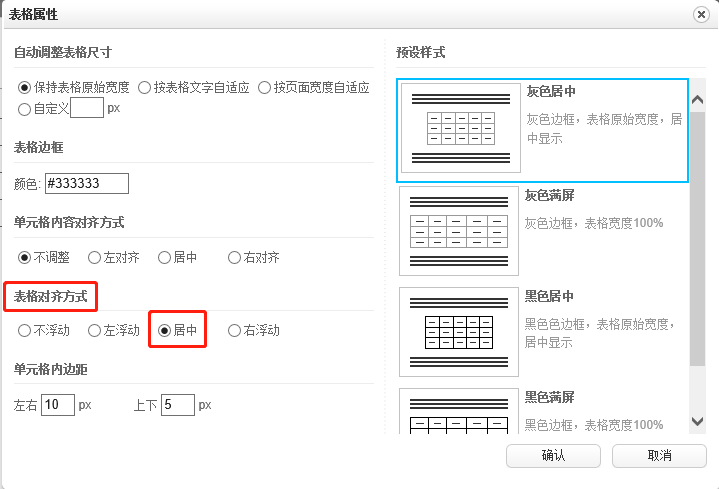The height and width of the screenshot is (489, 719).
Task: Choose the 灰色满屏 preset thumbnail
Action: tap(460, 230)
